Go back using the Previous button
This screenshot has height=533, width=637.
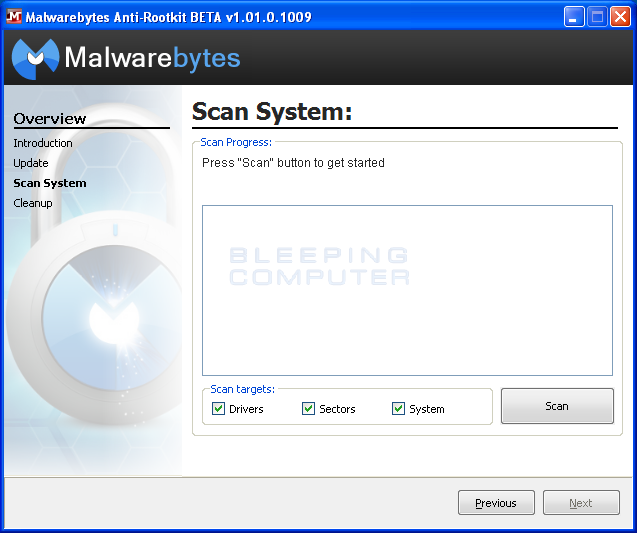[496, 503]
